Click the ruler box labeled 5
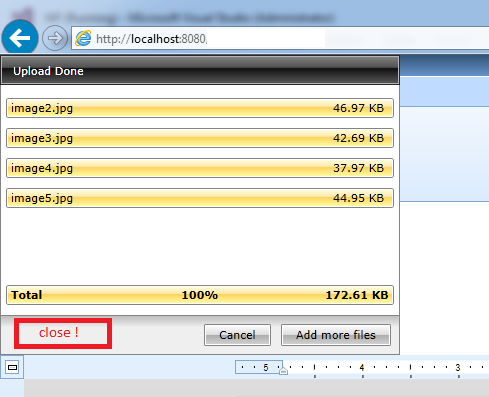The height and width of the screenshot is (397, 489). point(259,367)
